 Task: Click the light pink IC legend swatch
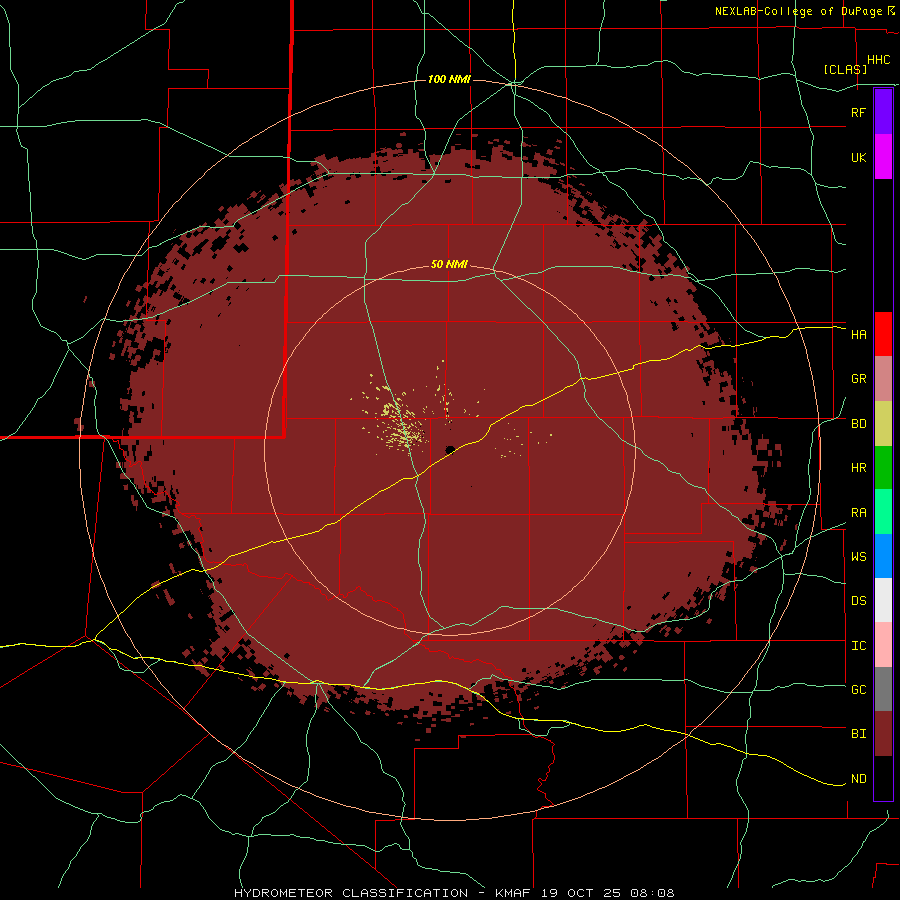coord(883,645)
